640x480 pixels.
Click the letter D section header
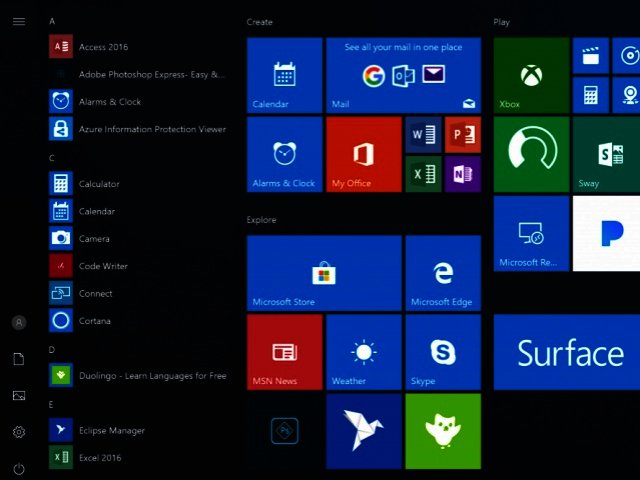pos(52,349)
